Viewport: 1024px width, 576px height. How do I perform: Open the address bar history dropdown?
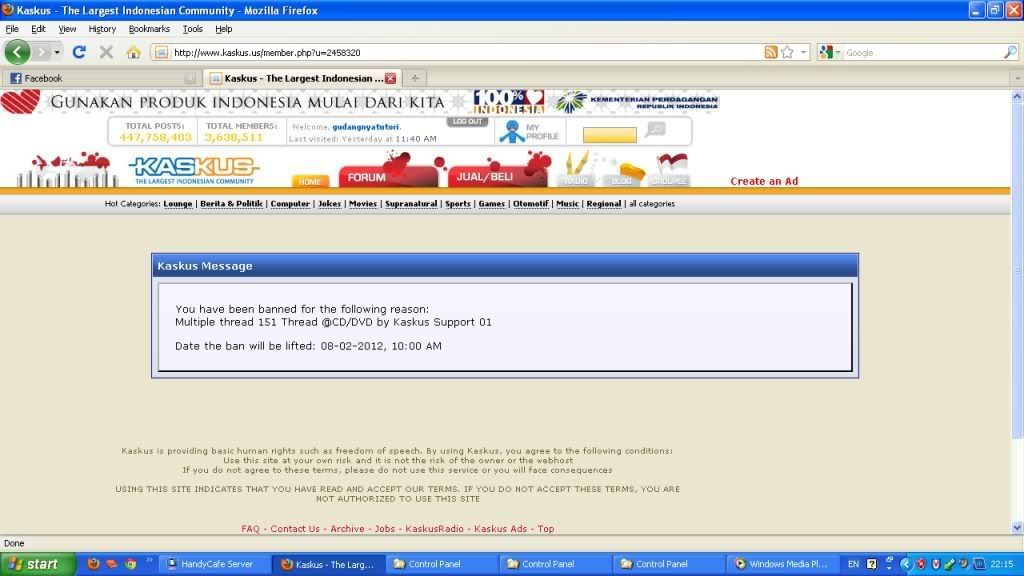(x=804, y=52)
